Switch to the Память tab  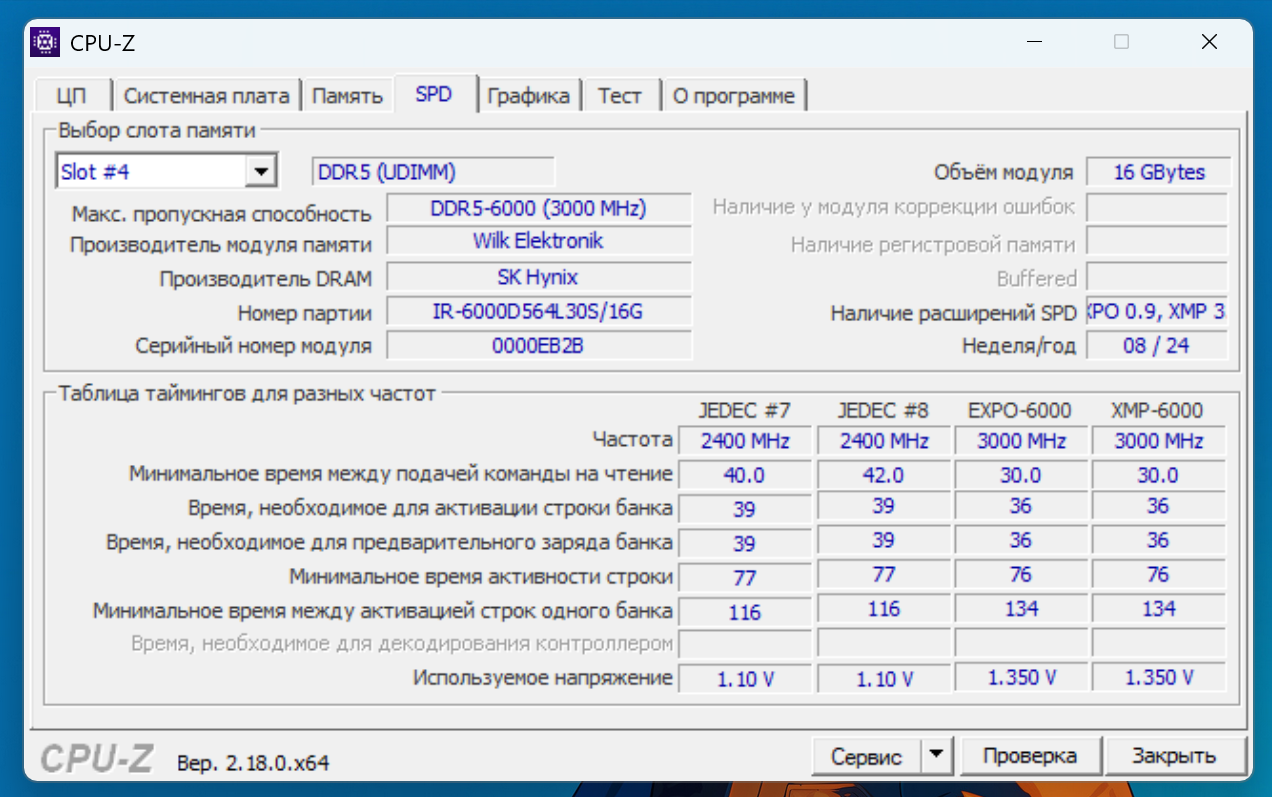(x=347, y=96)
